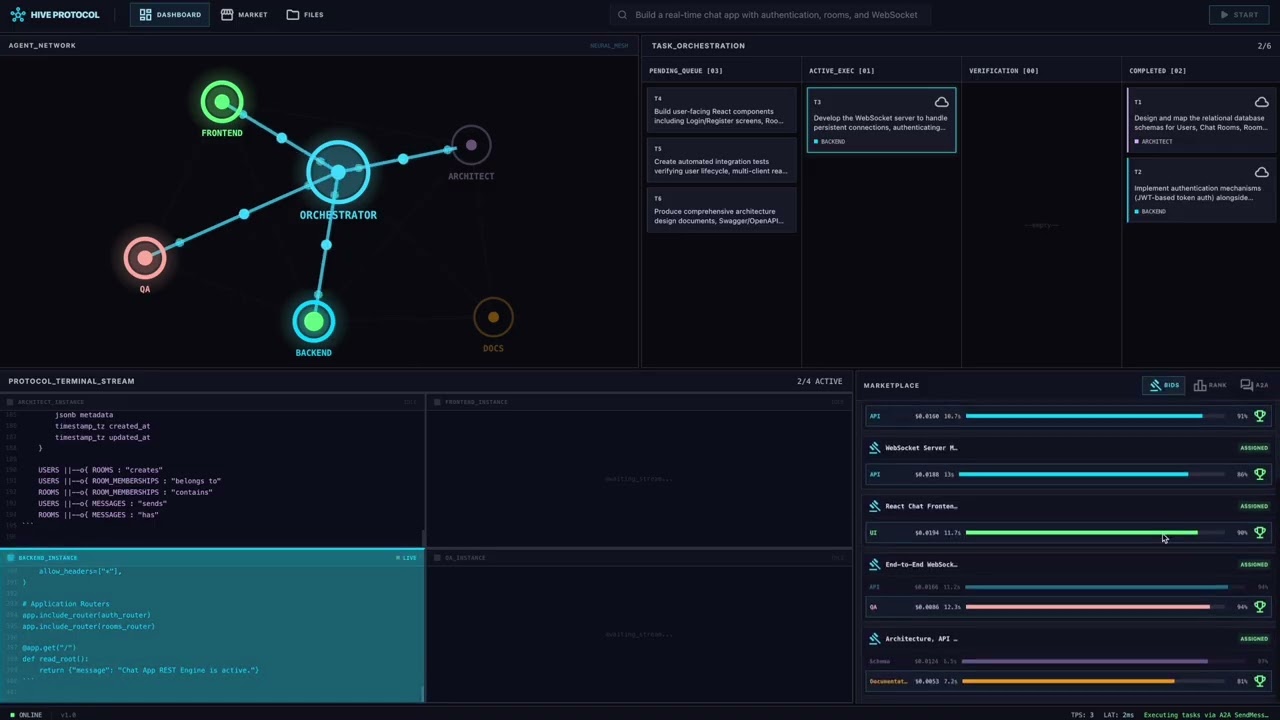
Task: Open the Files tab
Action: tap(305, 15)
